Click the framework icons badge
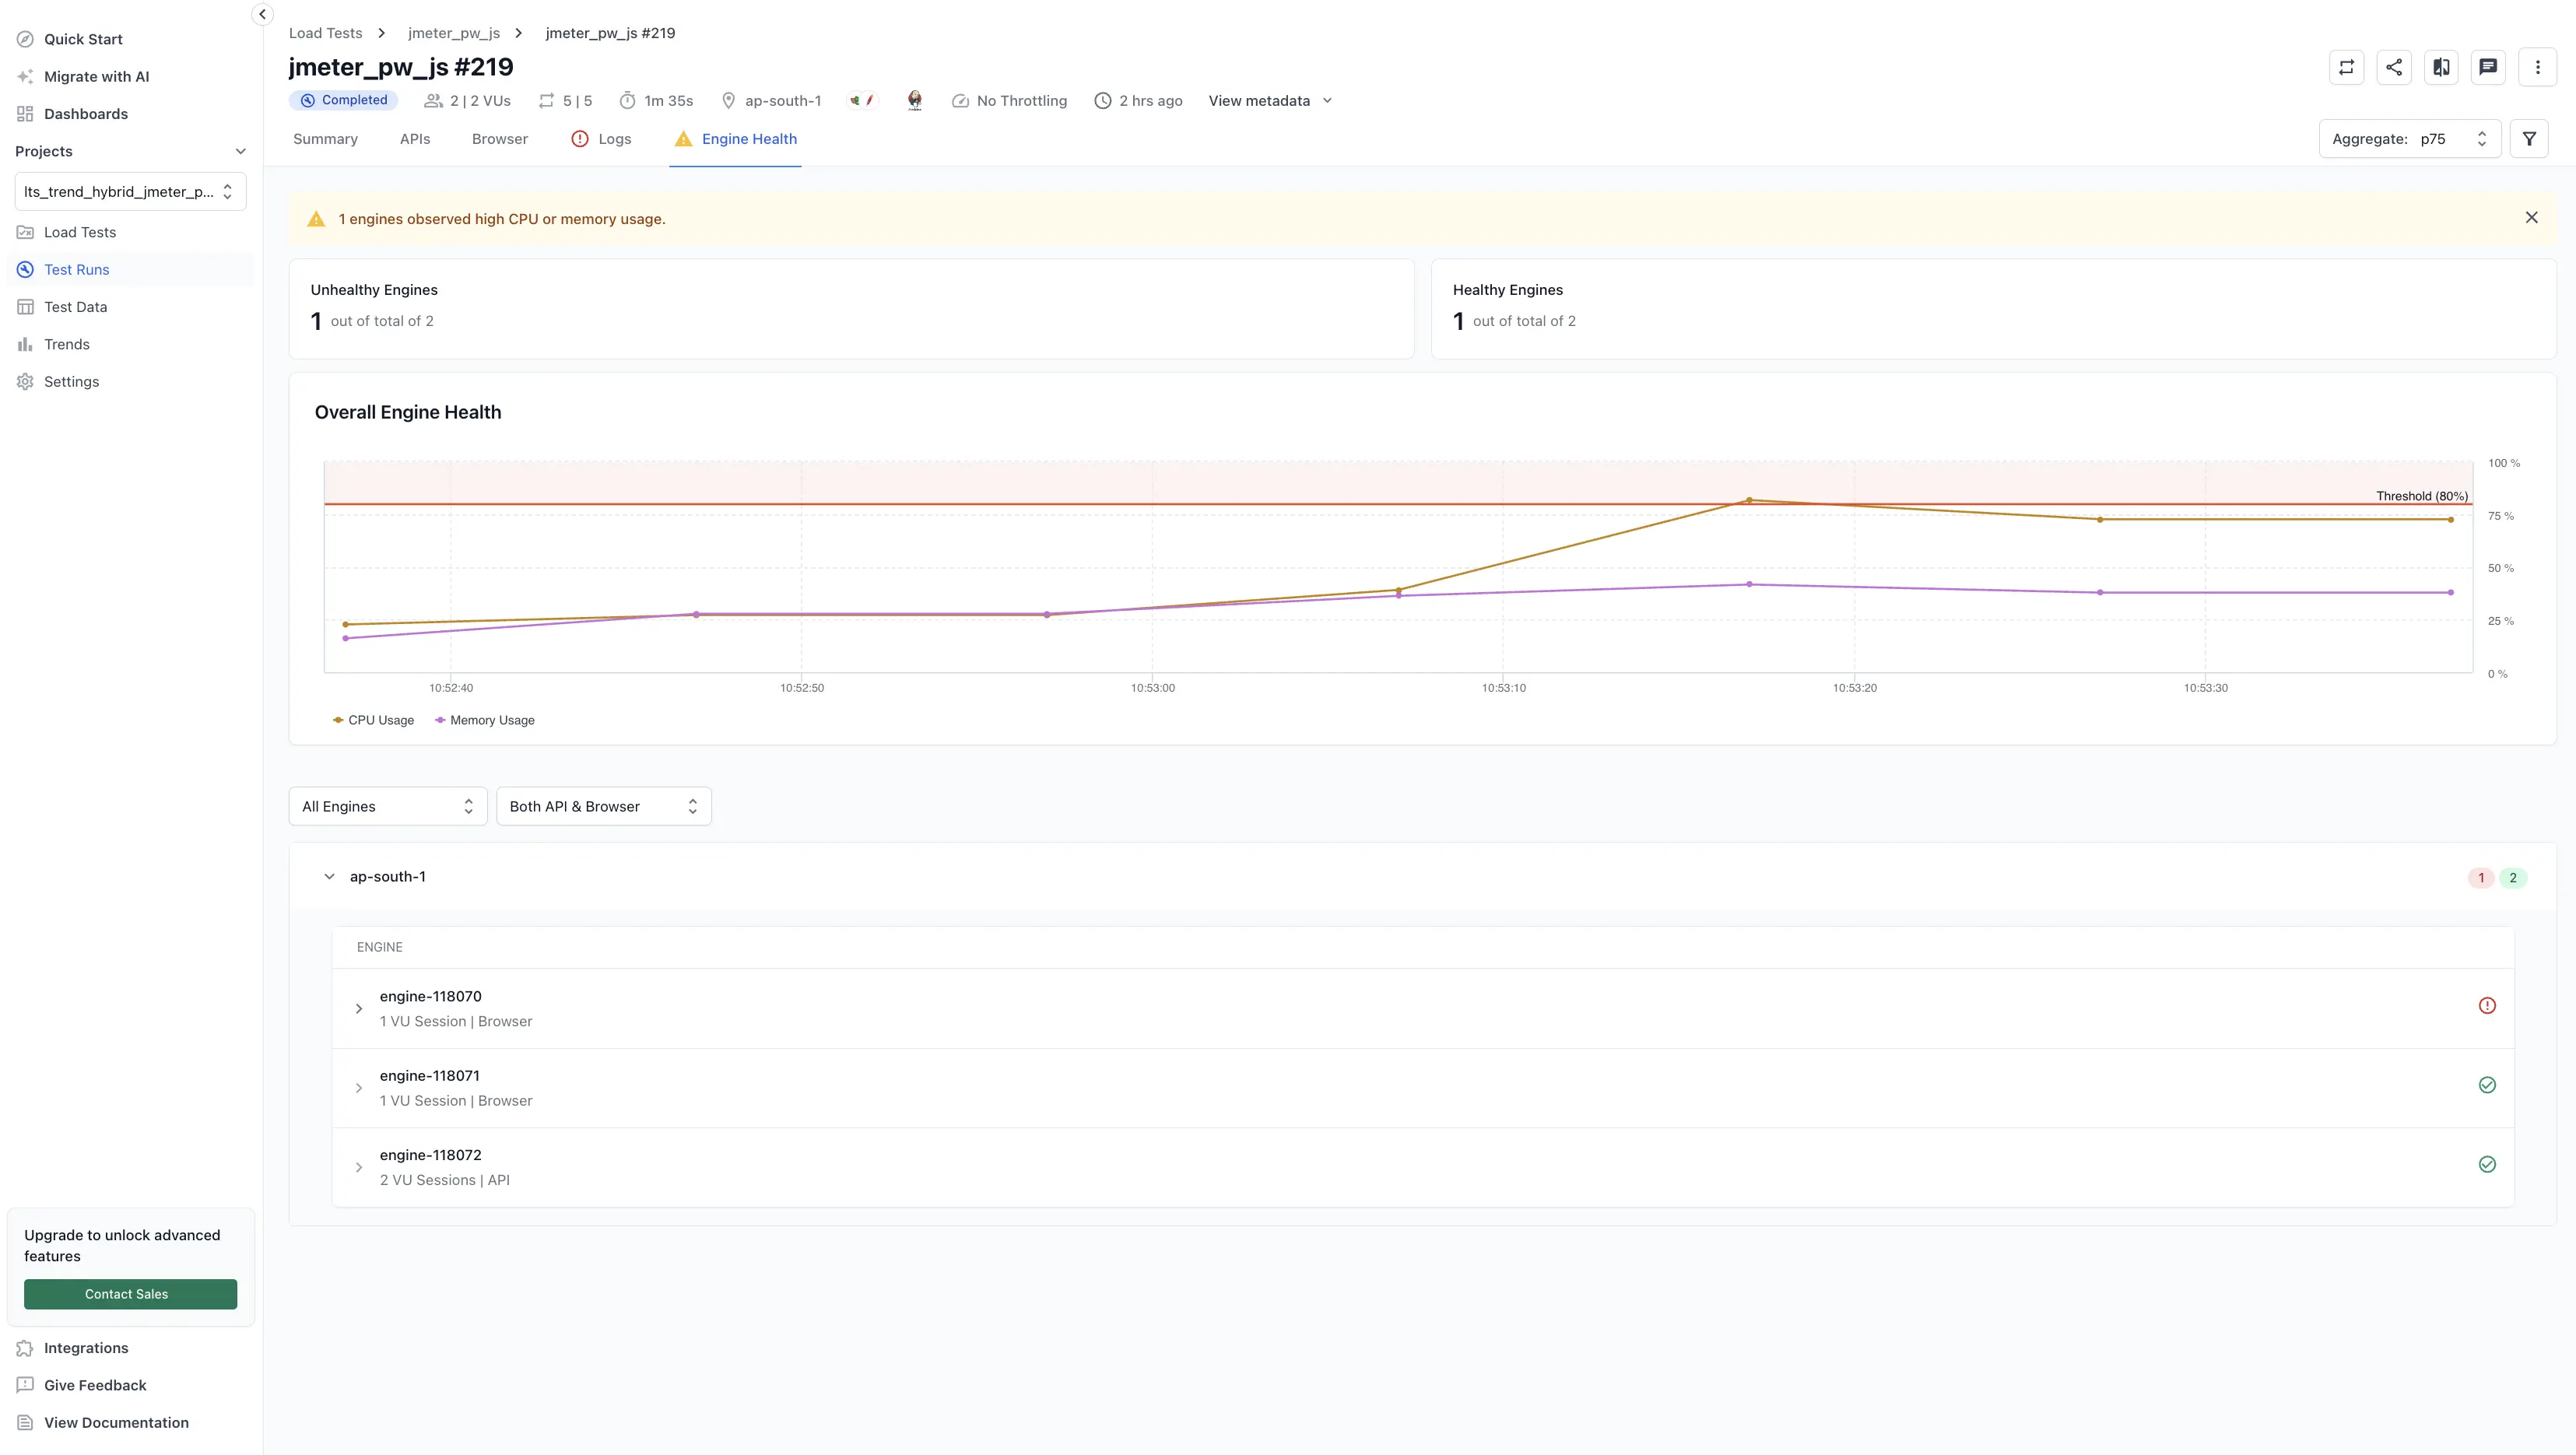This screenshot has height=1455, width=2576. (862, 100)
